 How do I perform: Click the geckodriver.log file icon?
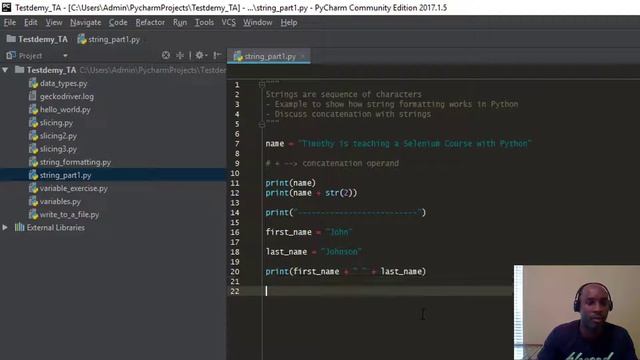click(x=33, y=96)
